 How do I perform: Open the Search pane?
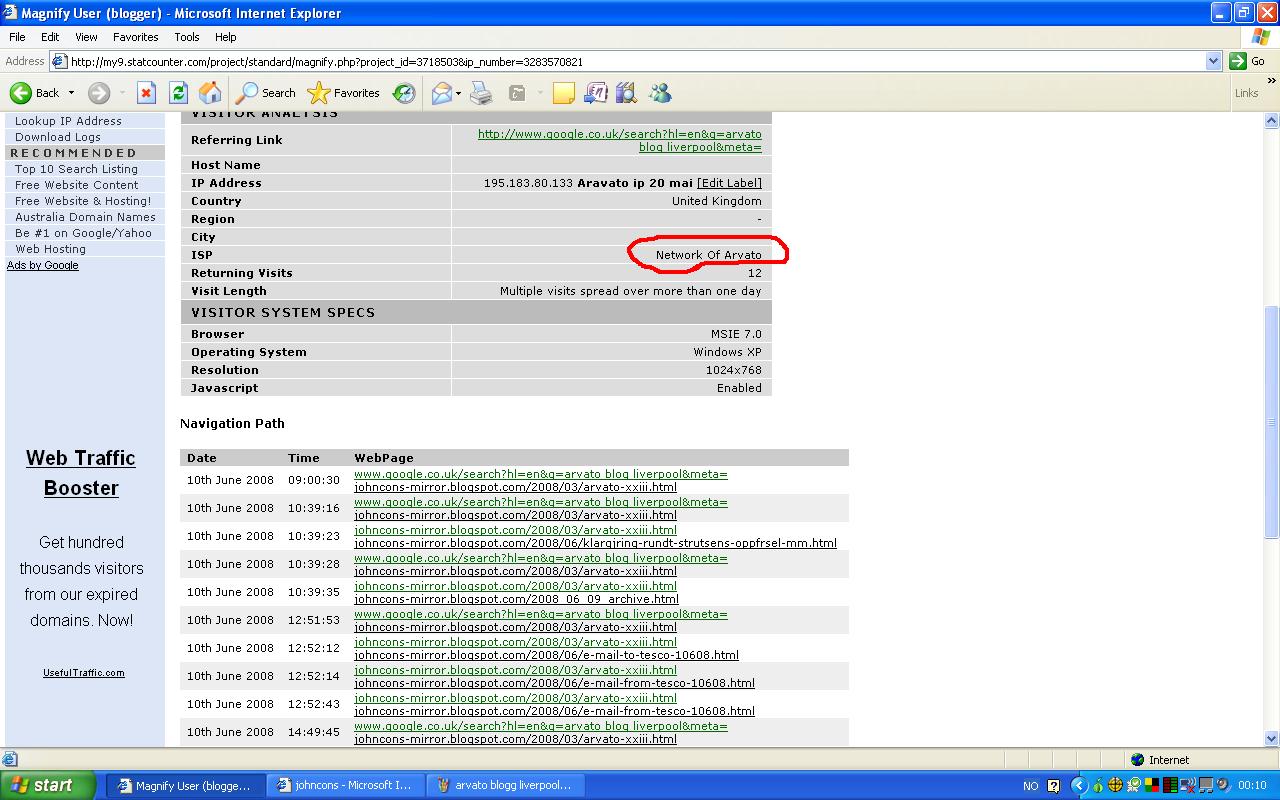click(x=266, y=93)
